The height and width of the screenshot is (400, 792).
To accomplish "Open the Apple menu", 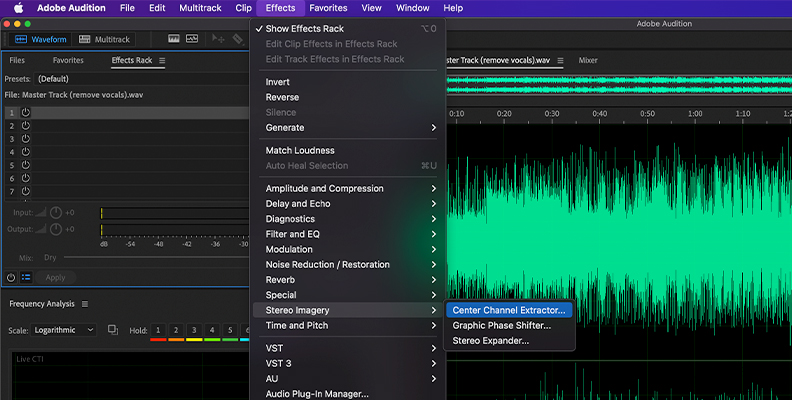I will coord(18,8).
